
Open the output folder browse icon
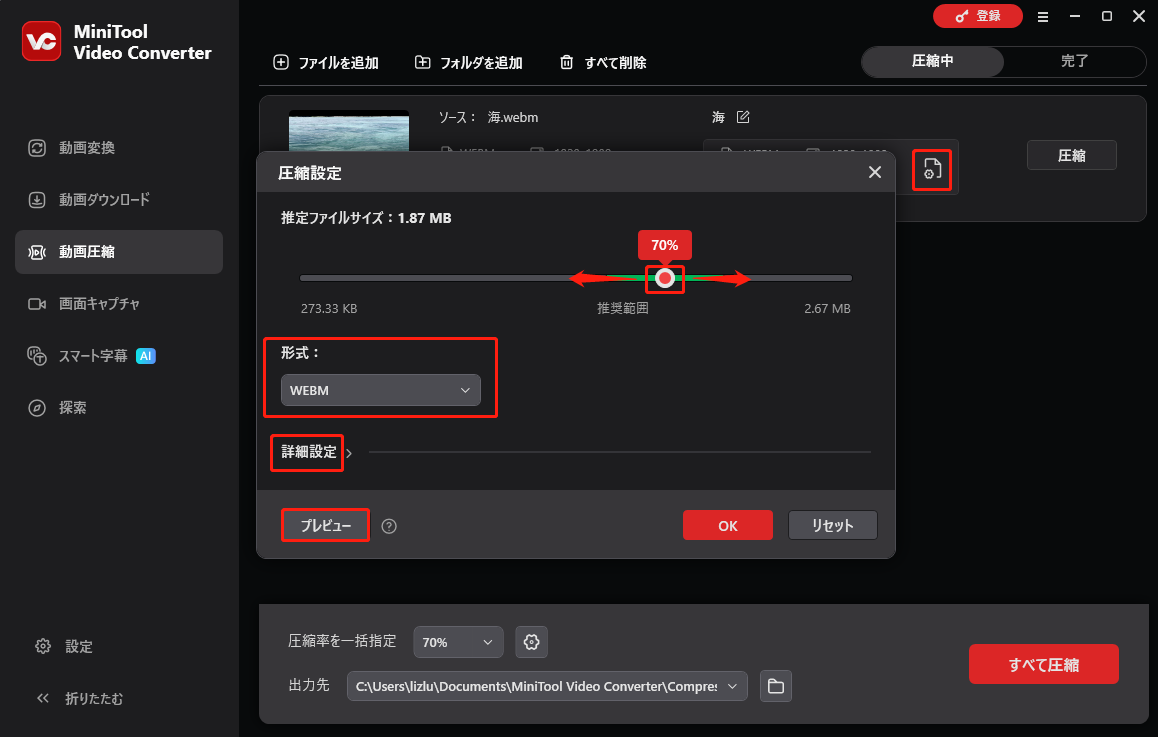(775, 686)
